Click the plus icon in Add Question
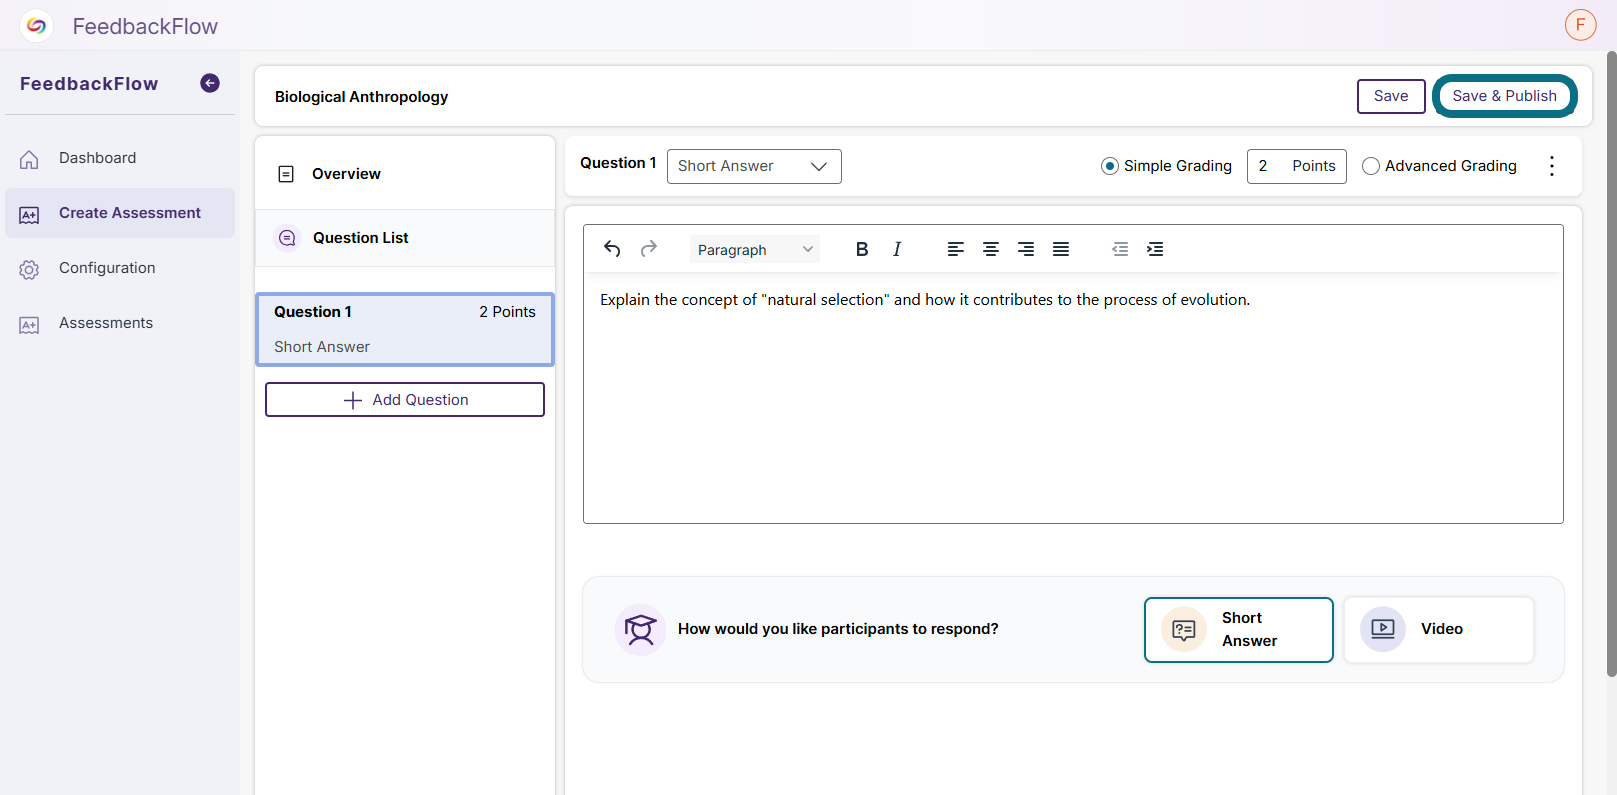The width and height of the screenshot is (1617, 795). click(x=352, y=400)
